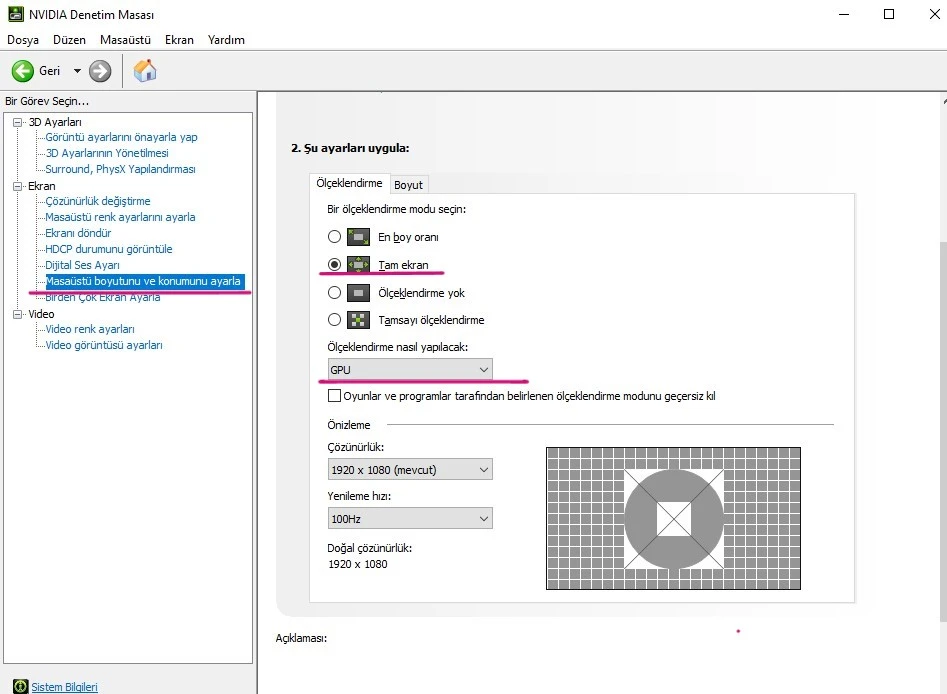Click the 3D Ayarları tree label
Viewport: 947px width, 694px height.
(x=55, y=122)
